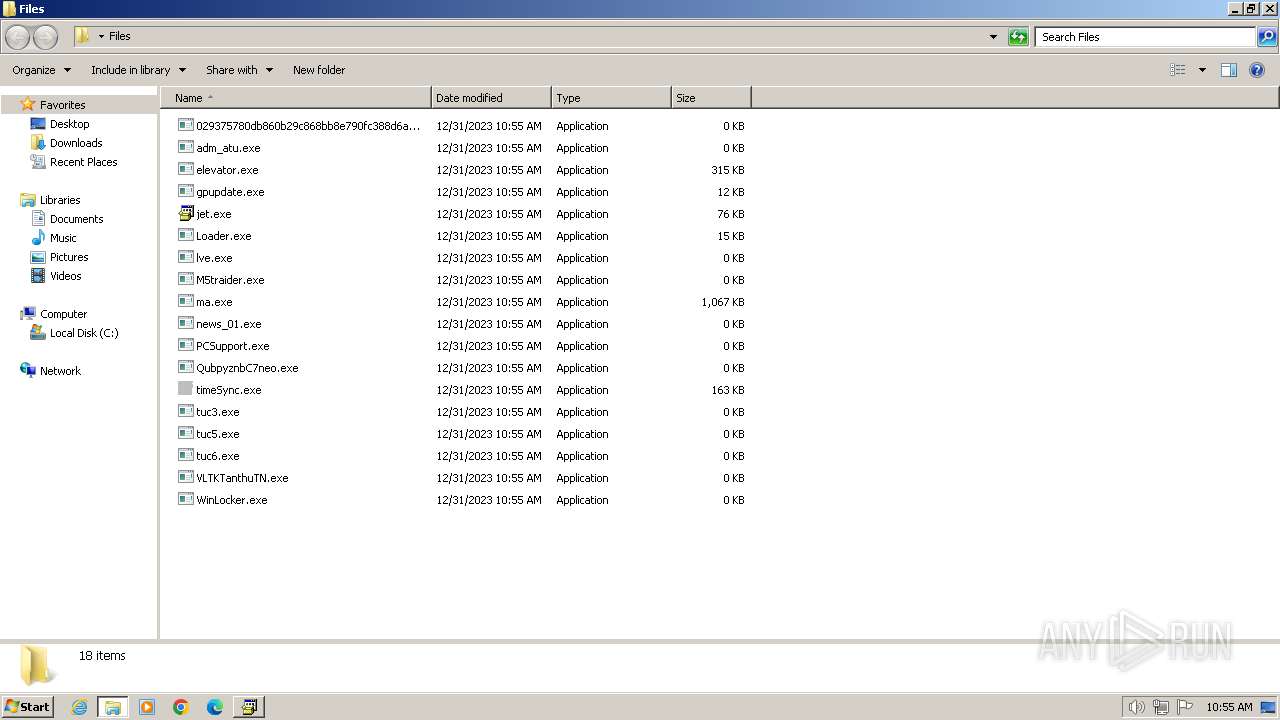Select the PCSupport.exe file name
1280x720 pixels.
pyautogui.click(x=233, y=346)
